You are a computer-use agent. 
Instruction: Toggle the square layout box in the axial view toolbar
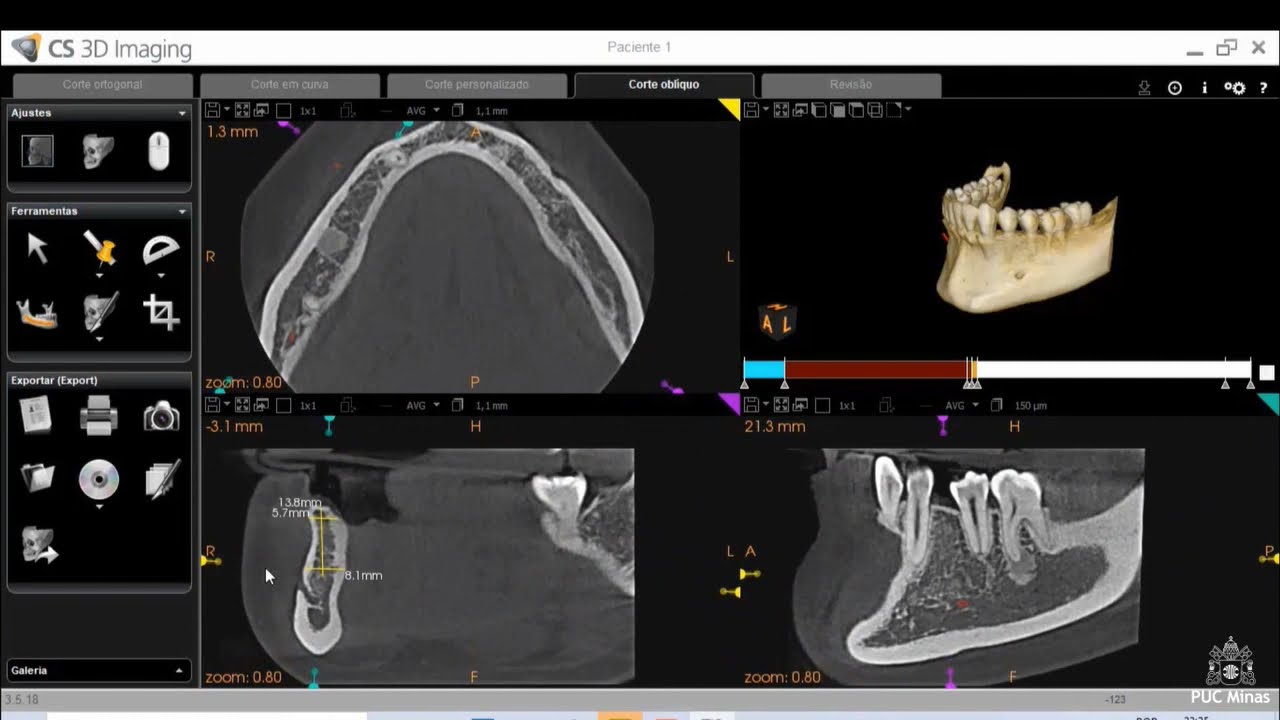[x=284, y=110]
